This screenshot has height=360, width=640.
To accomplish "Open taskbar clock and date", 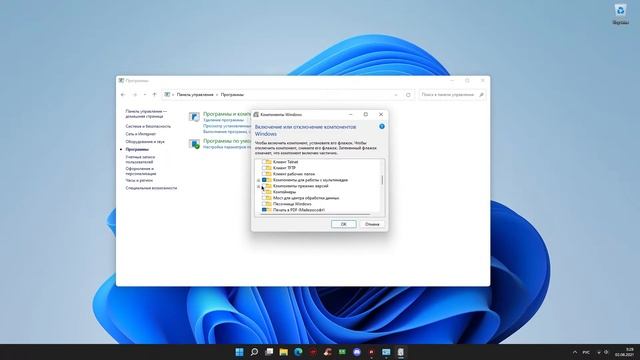I will coord(624,352).
